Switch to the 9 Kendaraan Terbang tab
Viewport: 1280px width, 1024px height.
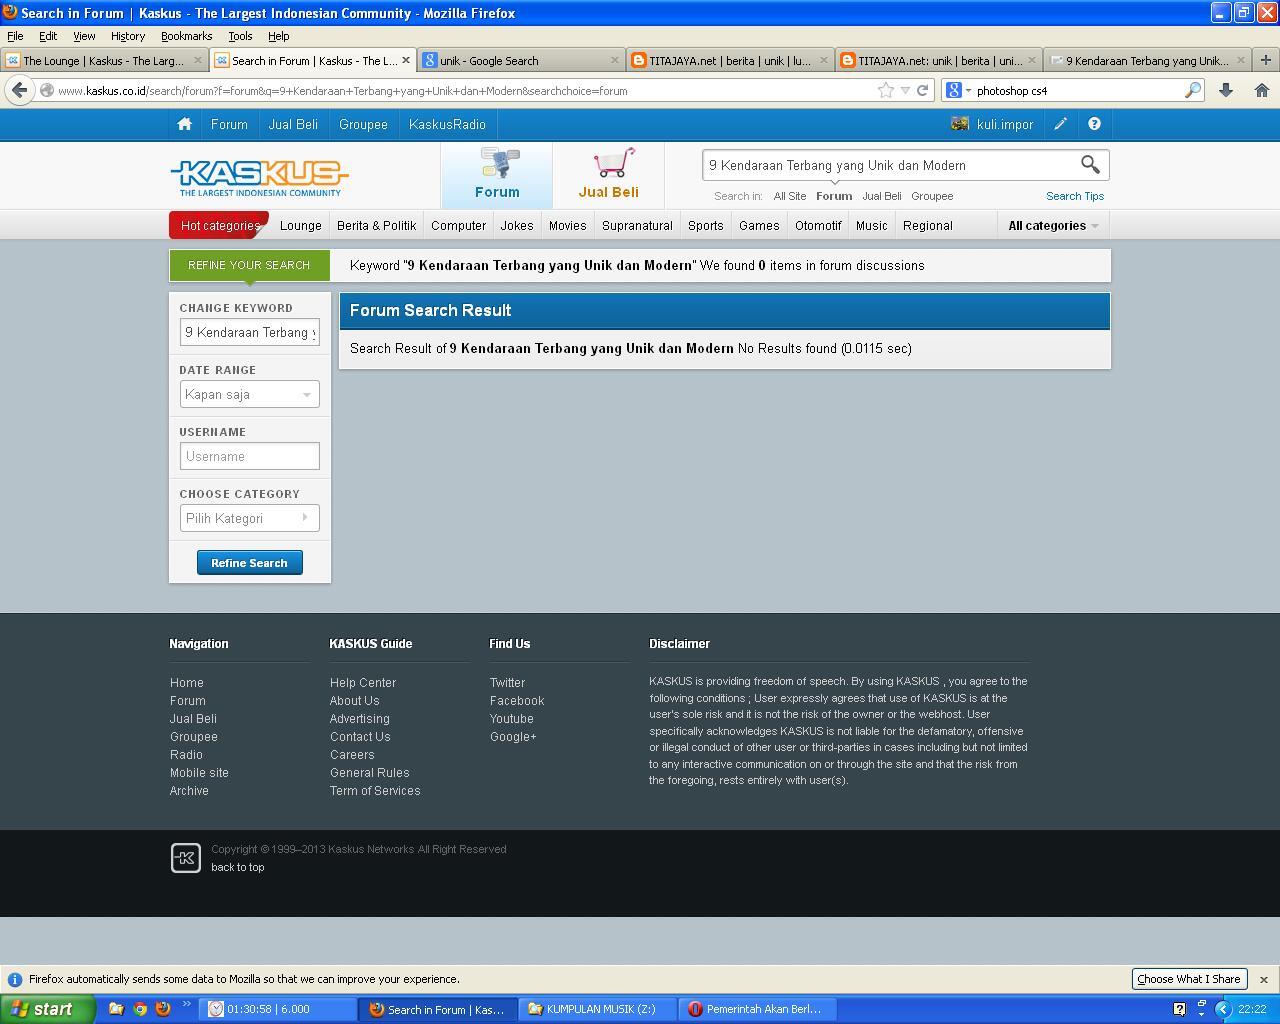(x=1147, y=60)
